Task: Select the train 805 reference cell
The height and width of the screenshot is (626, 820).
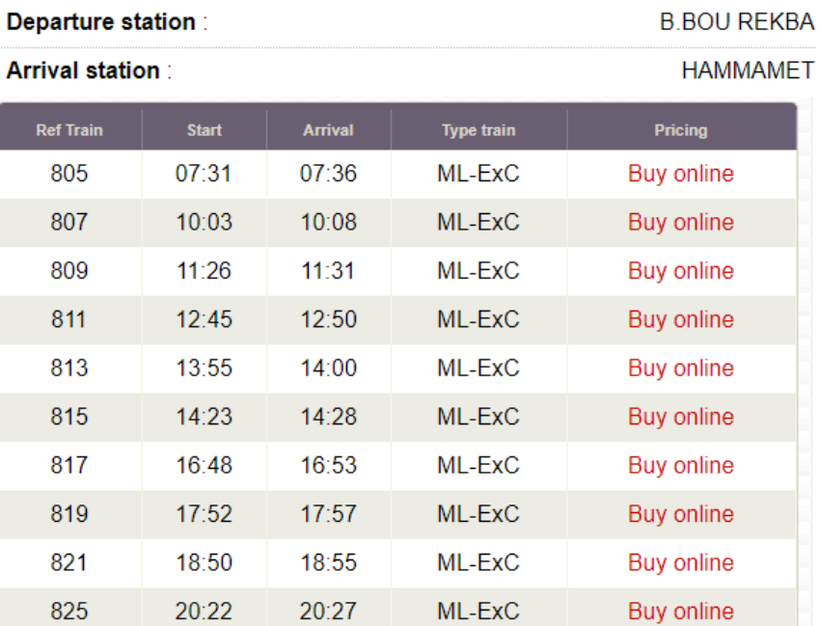Action: [x=69, y=174]
